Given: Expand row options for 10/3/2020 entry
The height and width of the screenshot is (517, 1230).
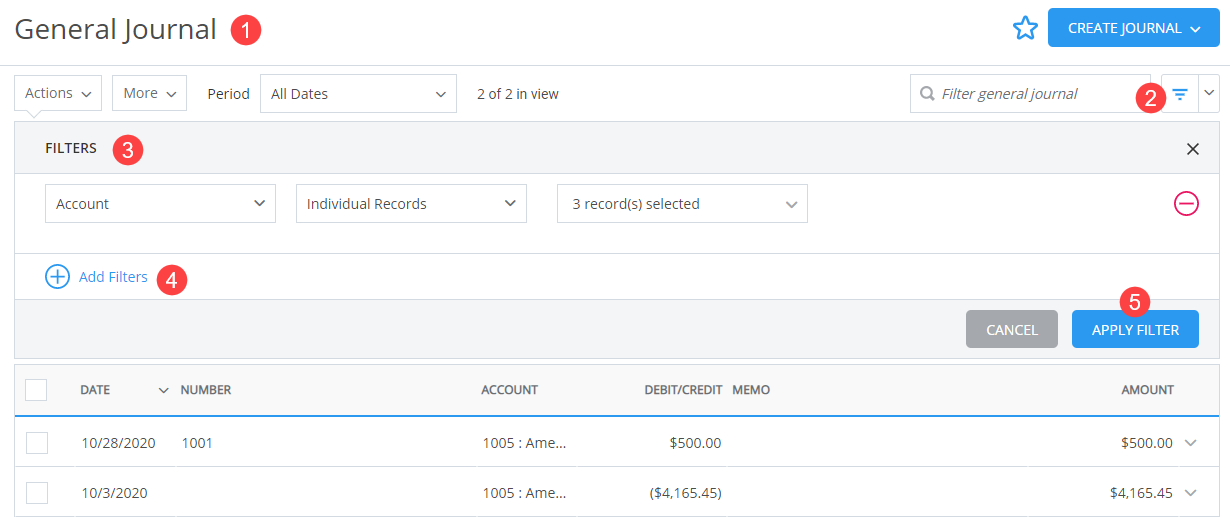Looking at the screenshot, I should pos(1190,492).
